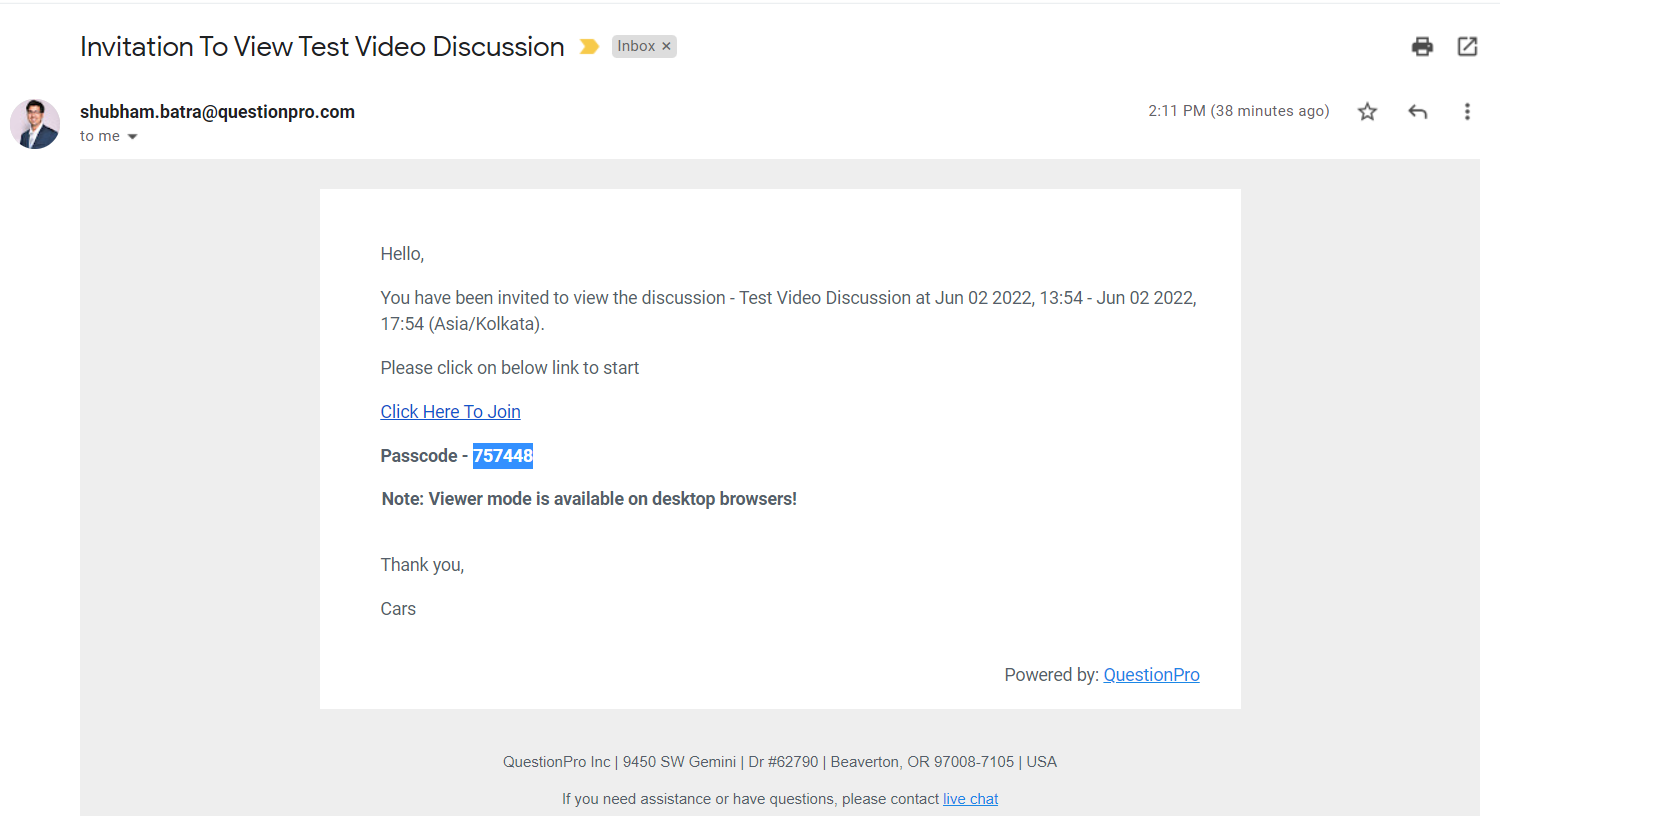The width and height of the screenshot is (1663, 816).
Task: Click the sender address shubham.batra@questionpro.com
Action: (217, 112)
